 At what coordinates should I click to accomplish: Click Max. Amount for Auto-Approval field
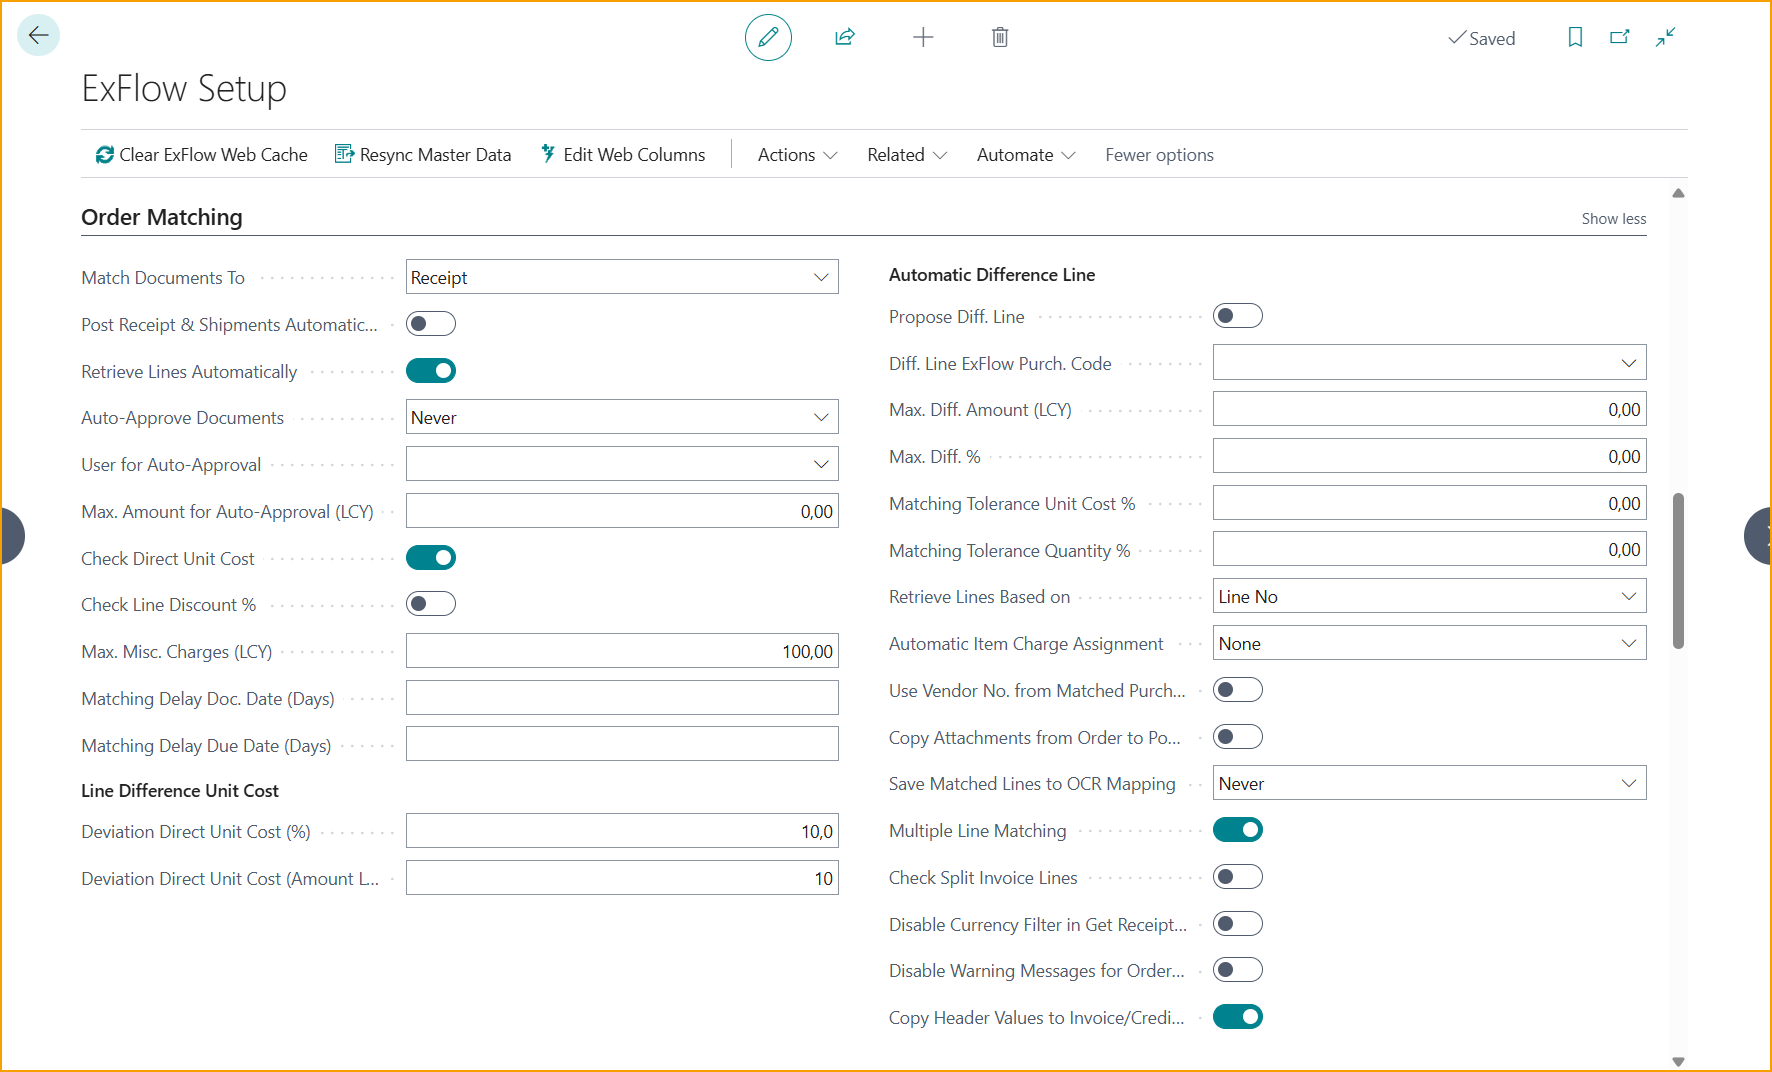click(x=622, y=511)
